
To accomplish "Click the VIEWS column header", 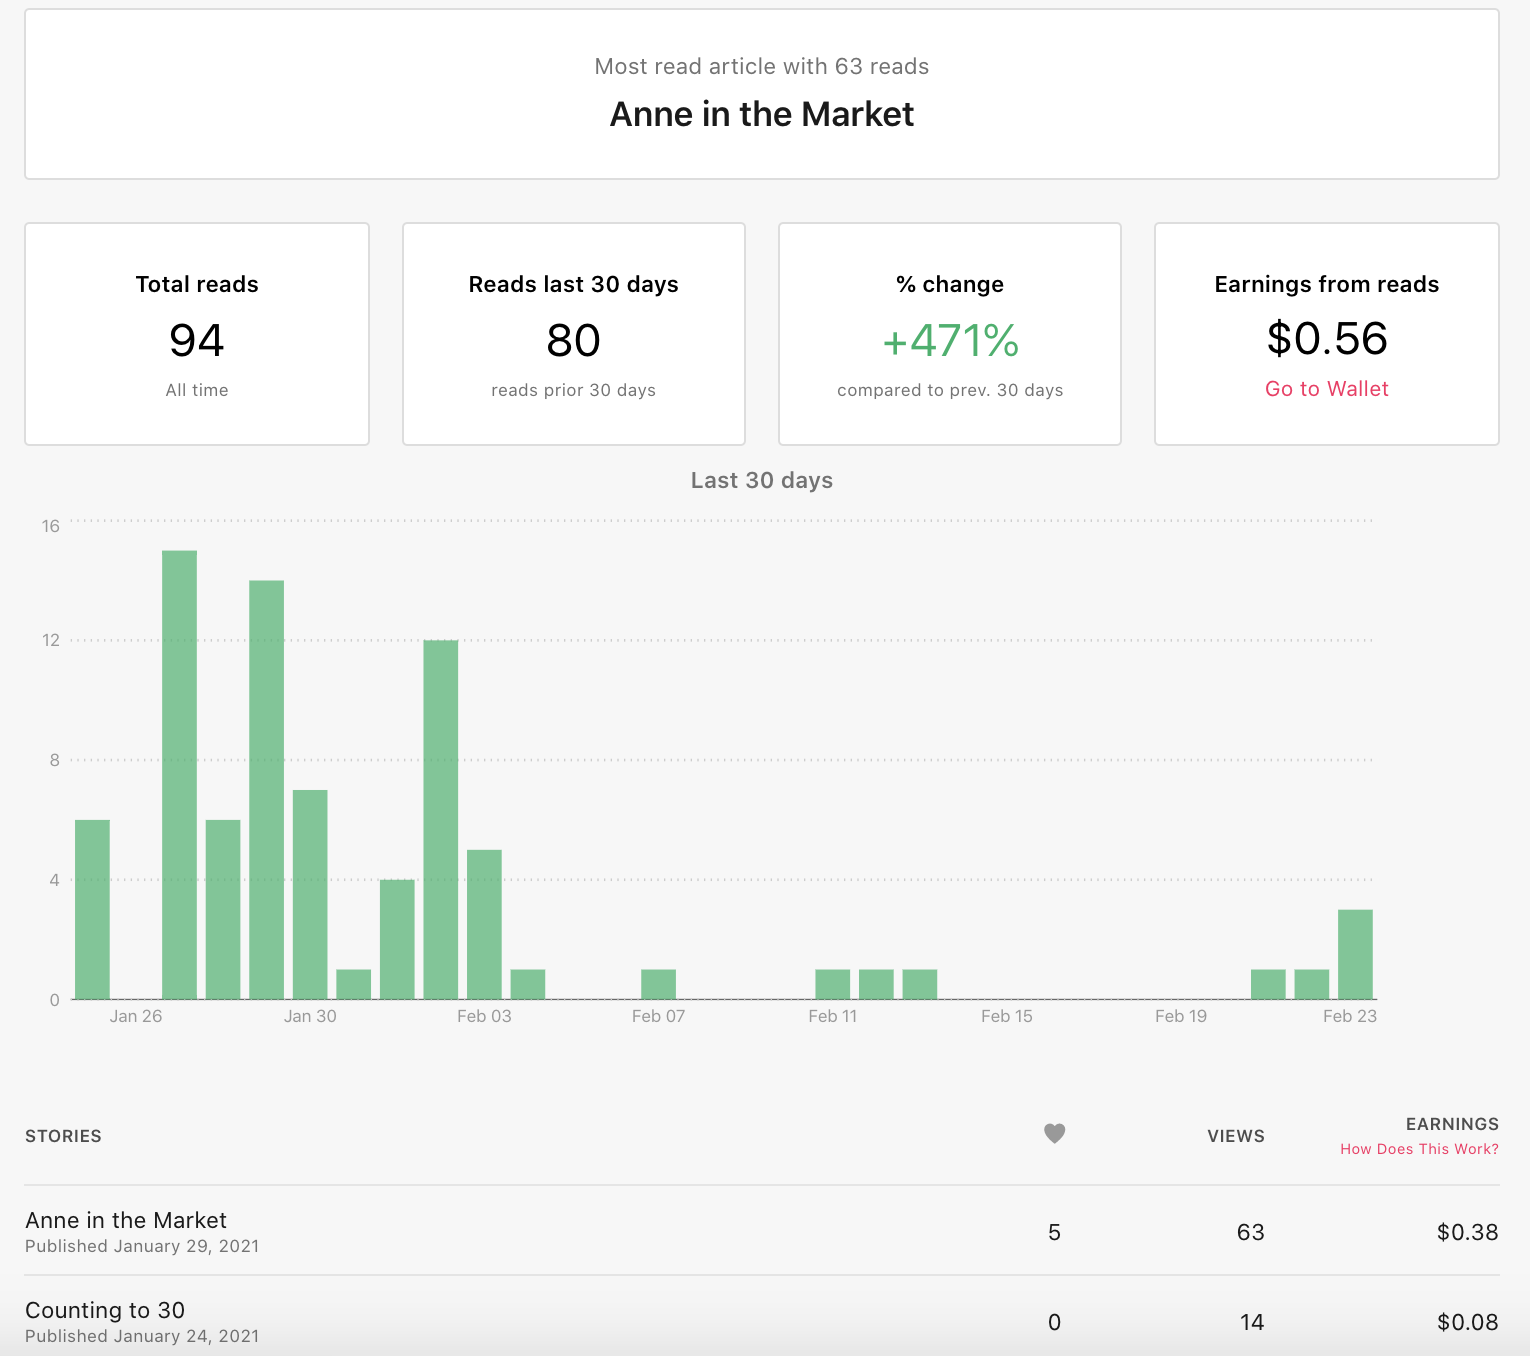I will [1236, 1136].
